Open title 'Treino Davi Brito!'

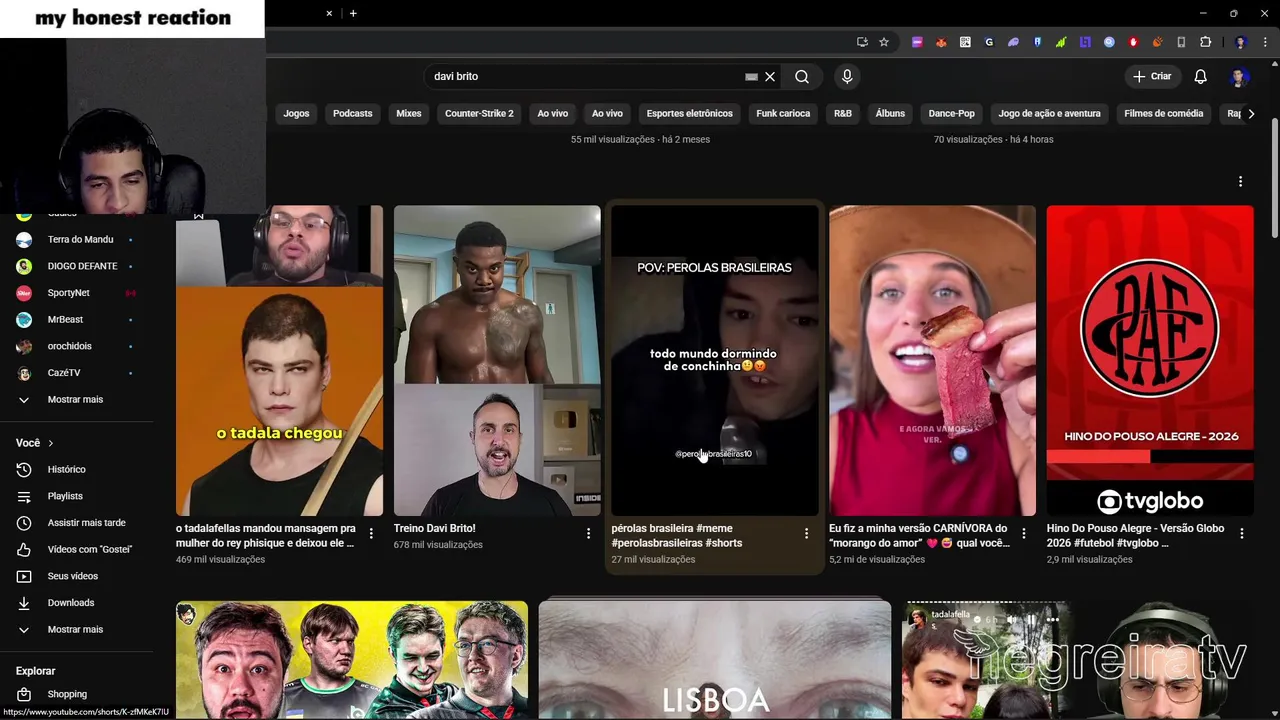point(435,528)
